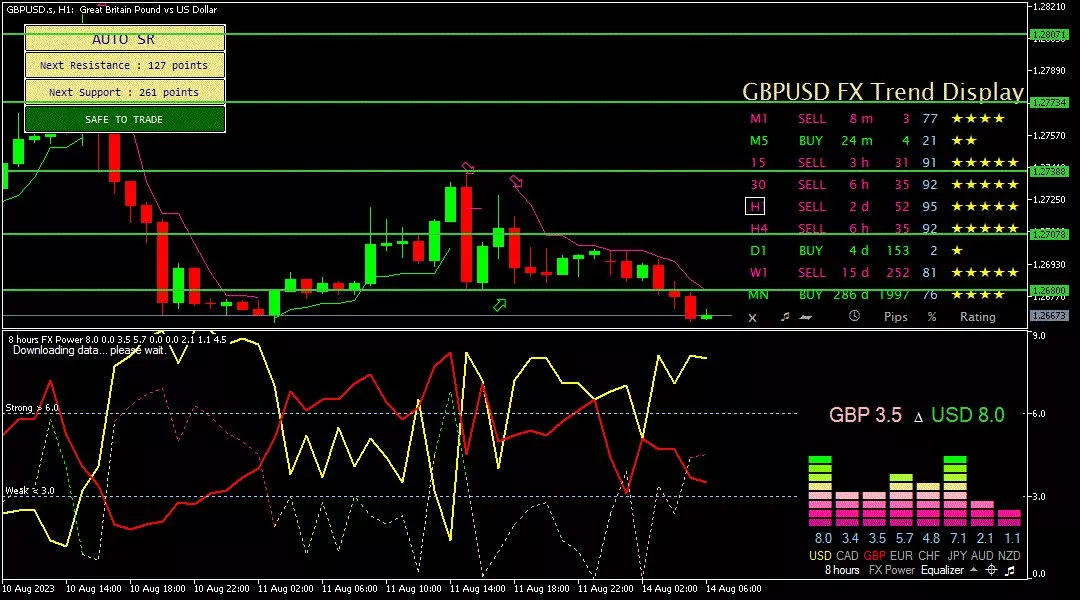This screenshot has width=1080, height=600.
Task: Click the AUTO SR panel title
Action: pos(125,39)
